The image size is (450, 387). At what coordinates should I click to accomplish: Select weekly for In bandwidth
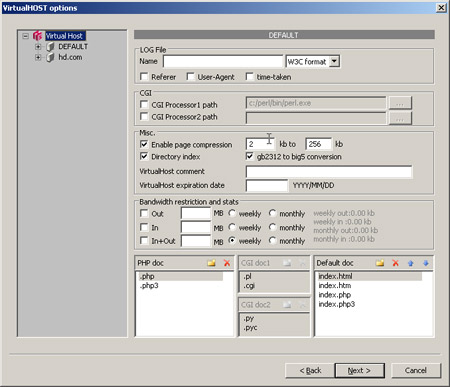coord(232,227)
